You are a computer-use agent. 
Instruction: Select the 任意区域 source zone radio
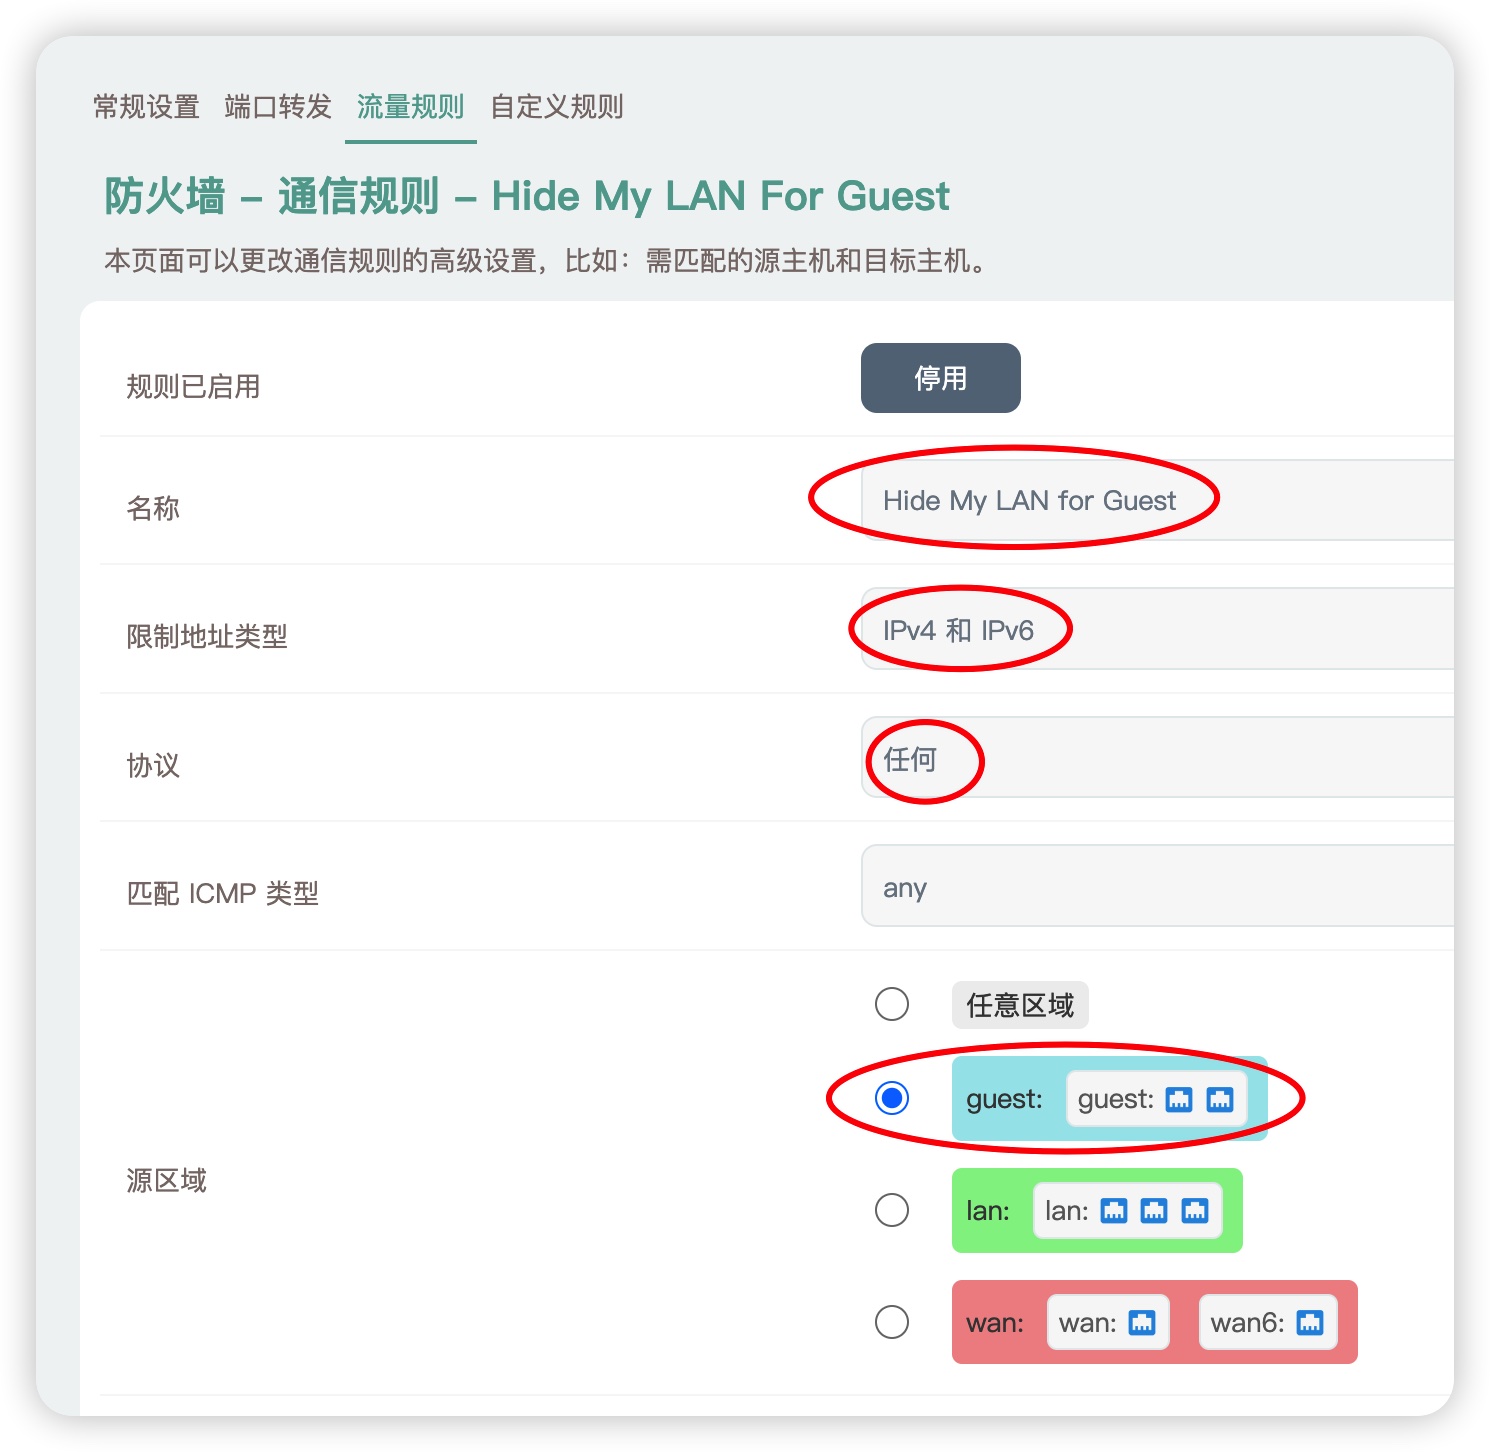pyautogui.click(x=892, y=1004)
